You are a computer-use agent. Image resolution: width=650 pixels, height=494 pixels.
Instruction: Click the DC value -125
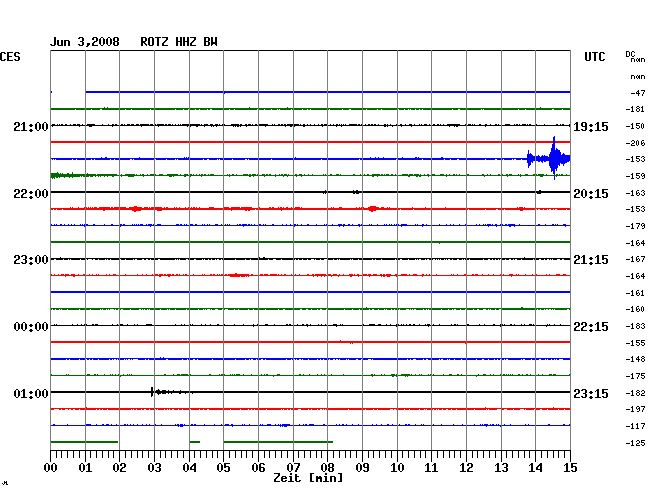[635, 443]
